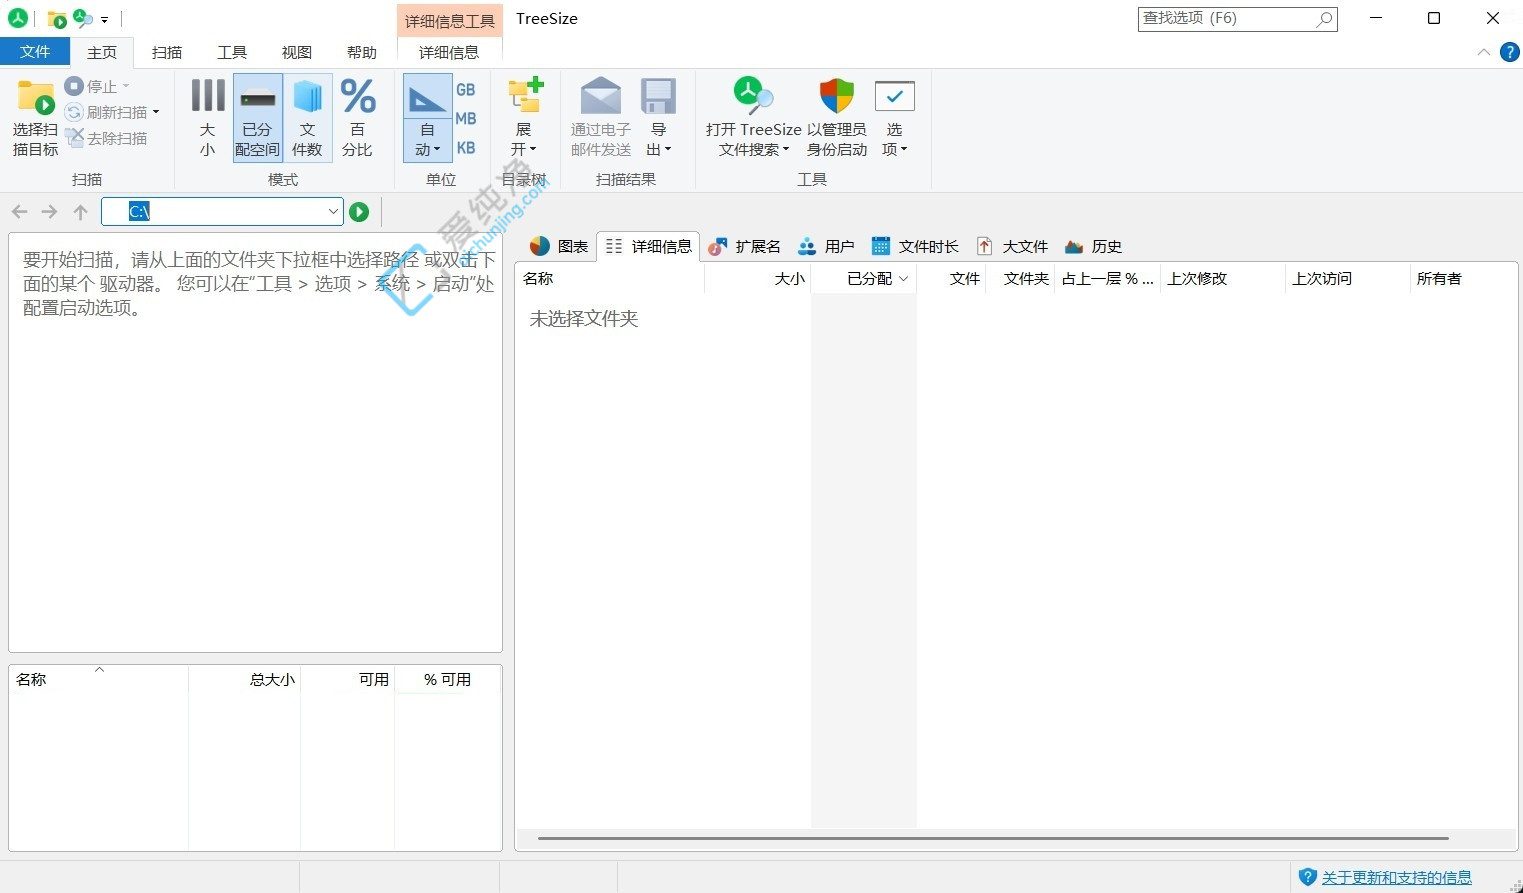Click the green start scan button
Image resolution: width=1523 pixels, height=893 pixels.
tap(359, 211)
